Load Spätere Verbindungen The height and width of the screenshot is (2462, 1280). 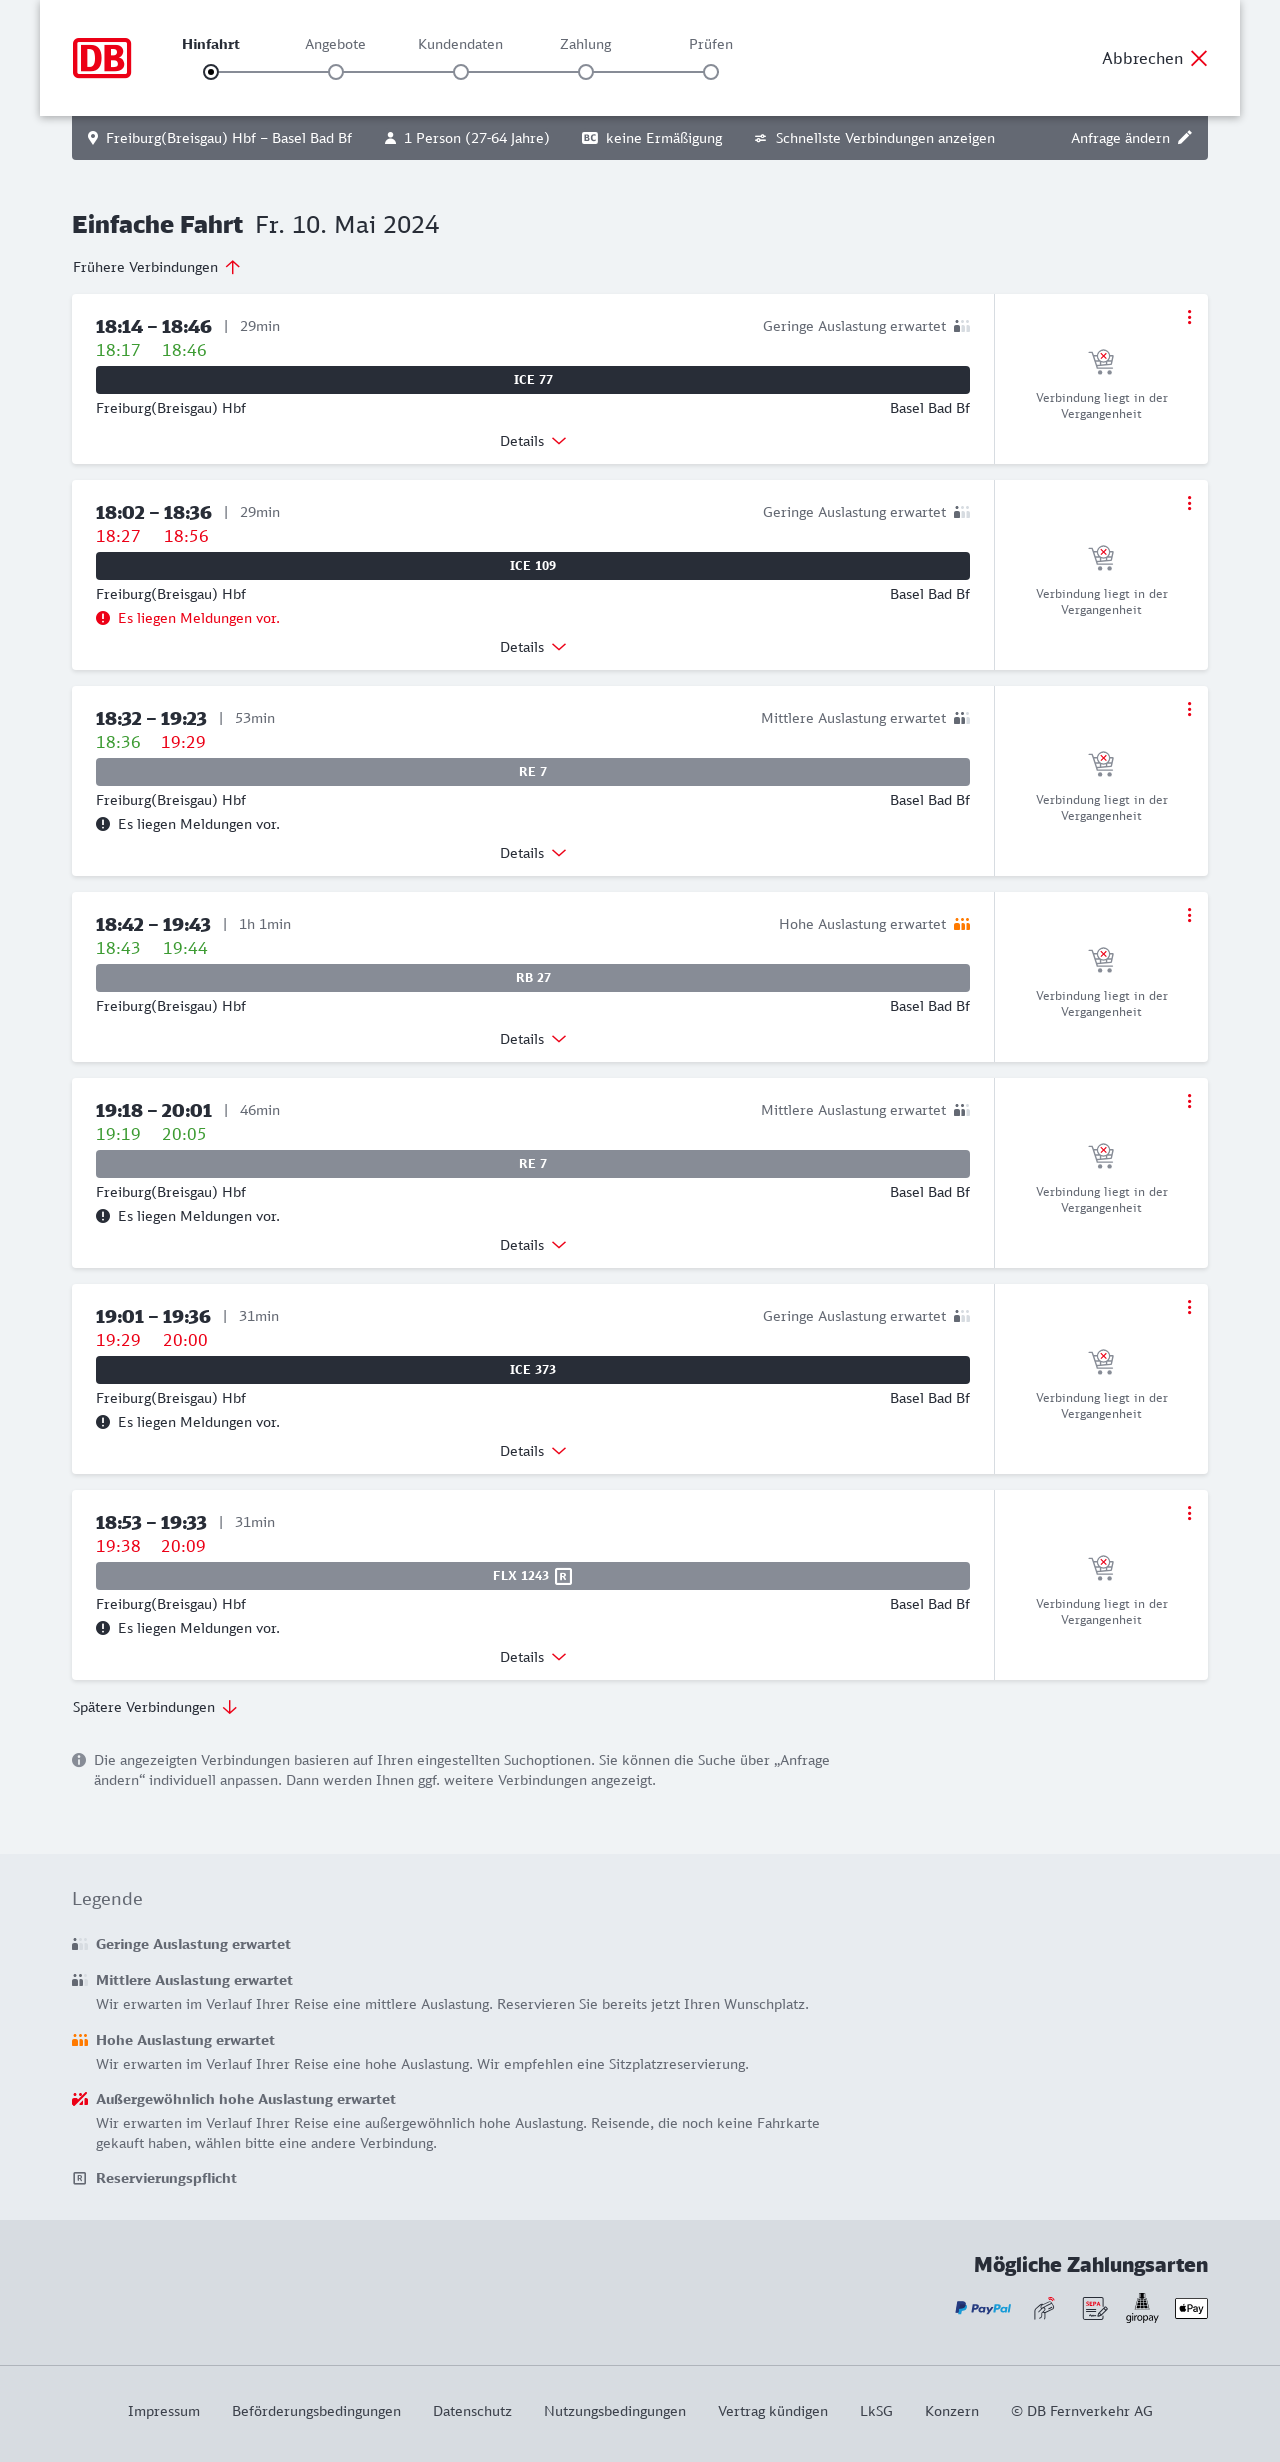pos(155,1707)
